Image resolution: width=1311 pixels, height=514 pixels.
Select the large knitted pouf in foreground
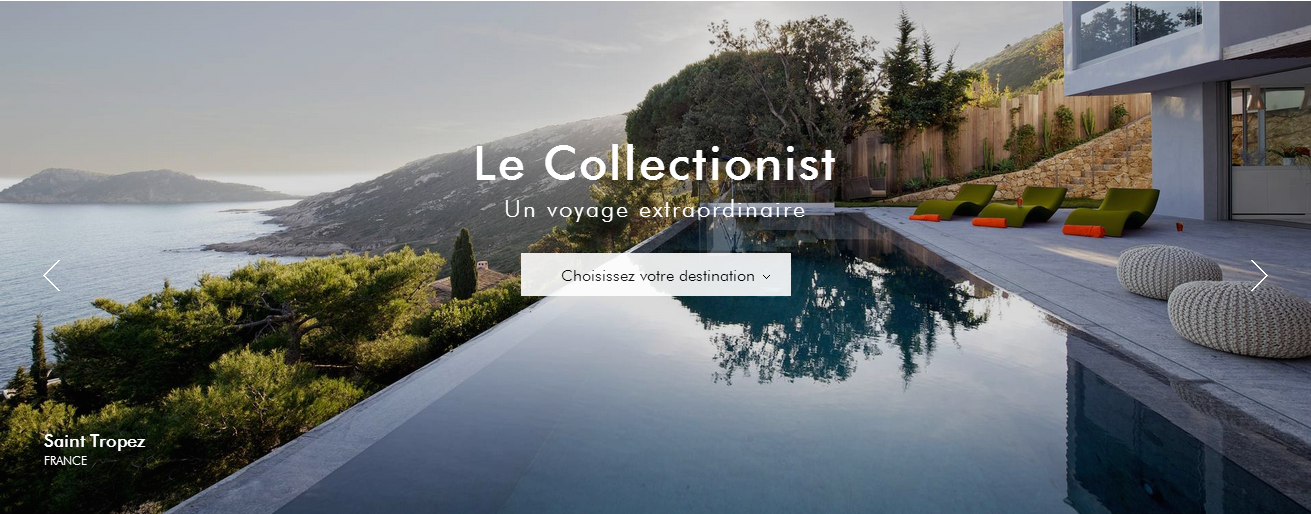coord(1240,318)
